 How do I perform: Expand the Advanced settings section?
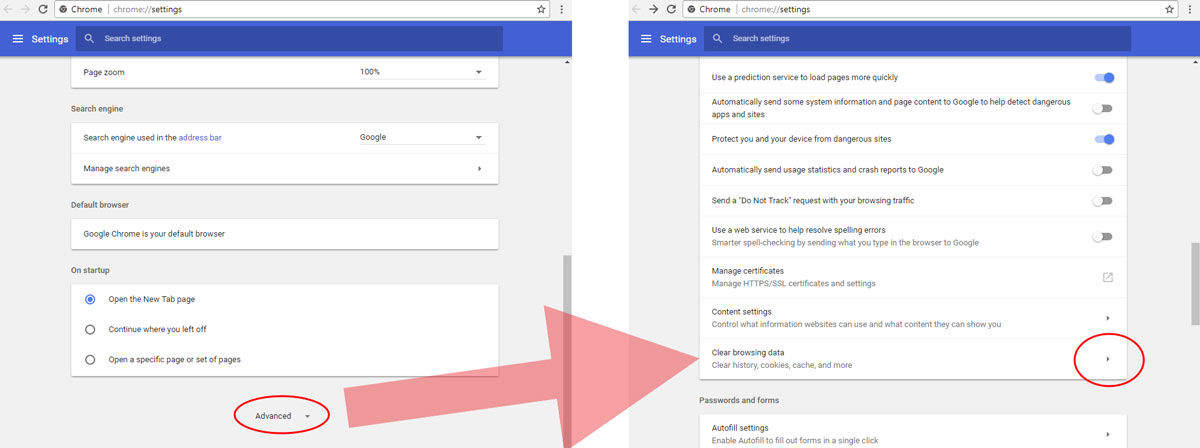[282, 416]
